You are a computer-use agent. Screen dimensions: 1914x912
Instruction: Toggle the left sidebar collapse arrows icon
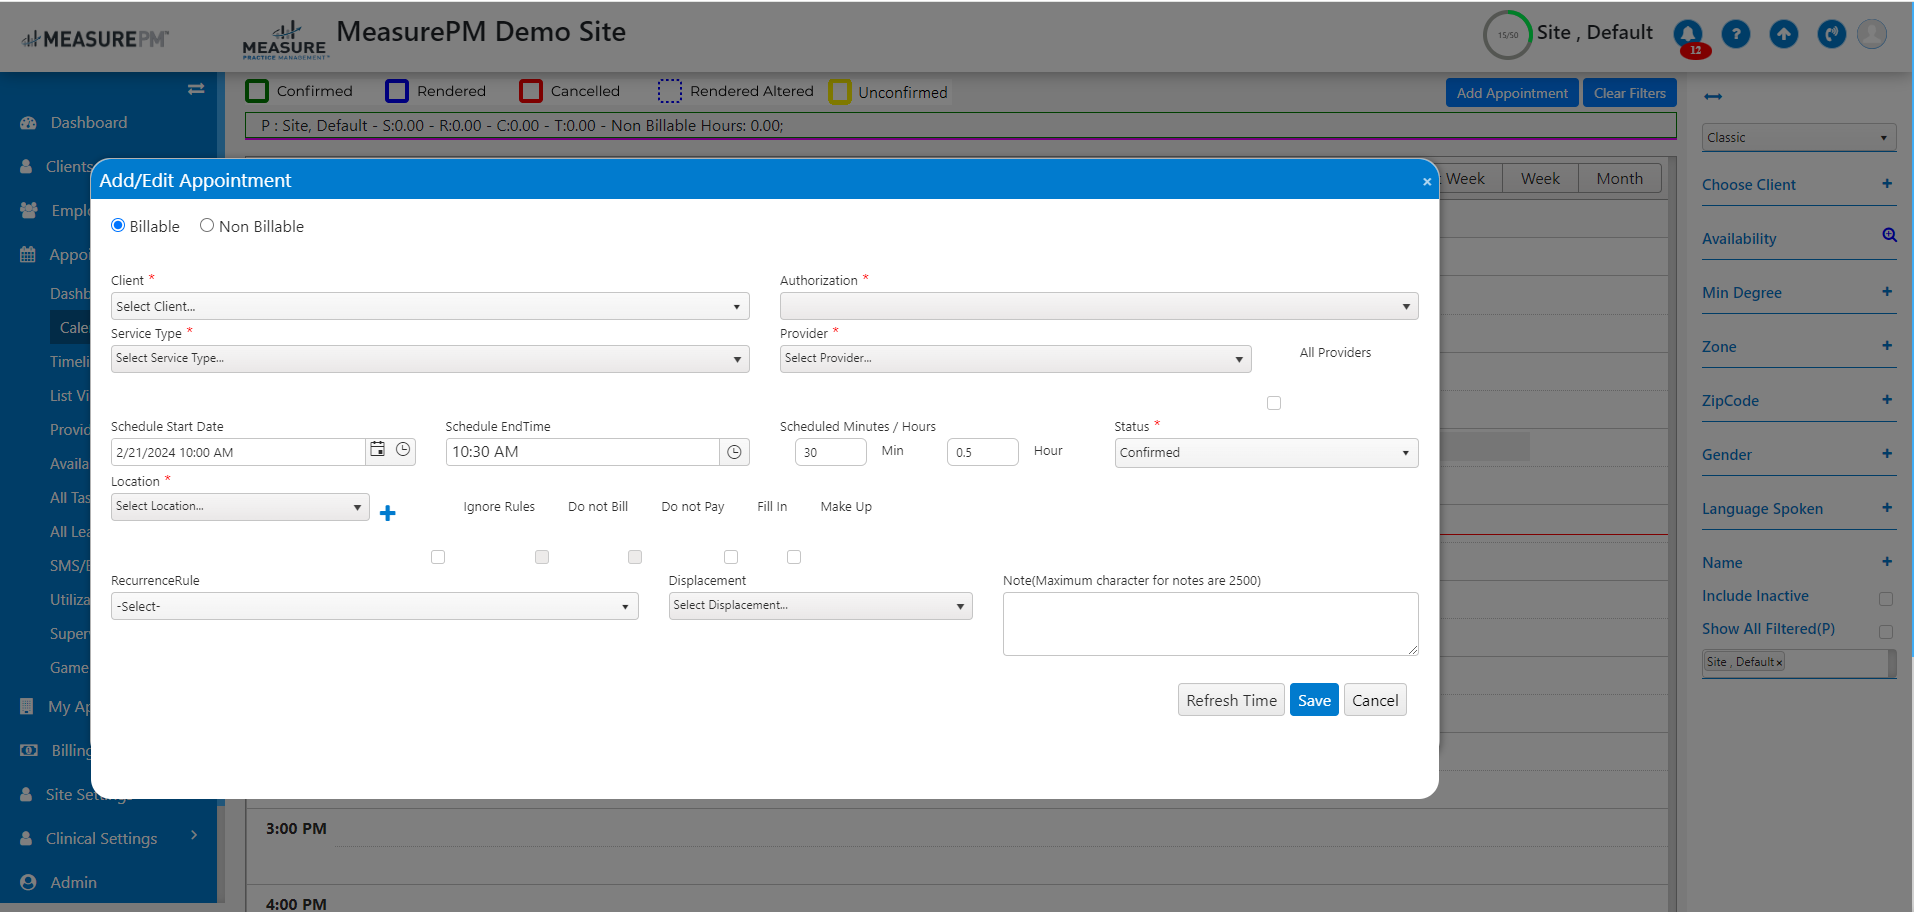(x=196, y=89)
